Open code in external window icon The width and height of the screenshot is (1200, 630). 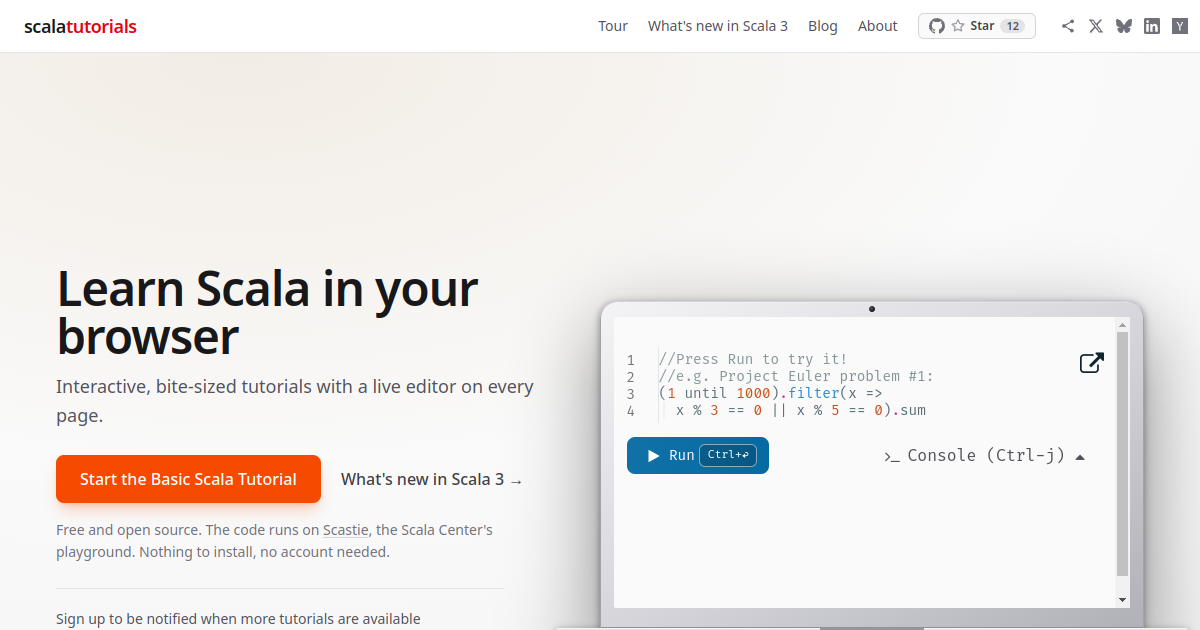pyautogui.click(x=1092, y=363)
